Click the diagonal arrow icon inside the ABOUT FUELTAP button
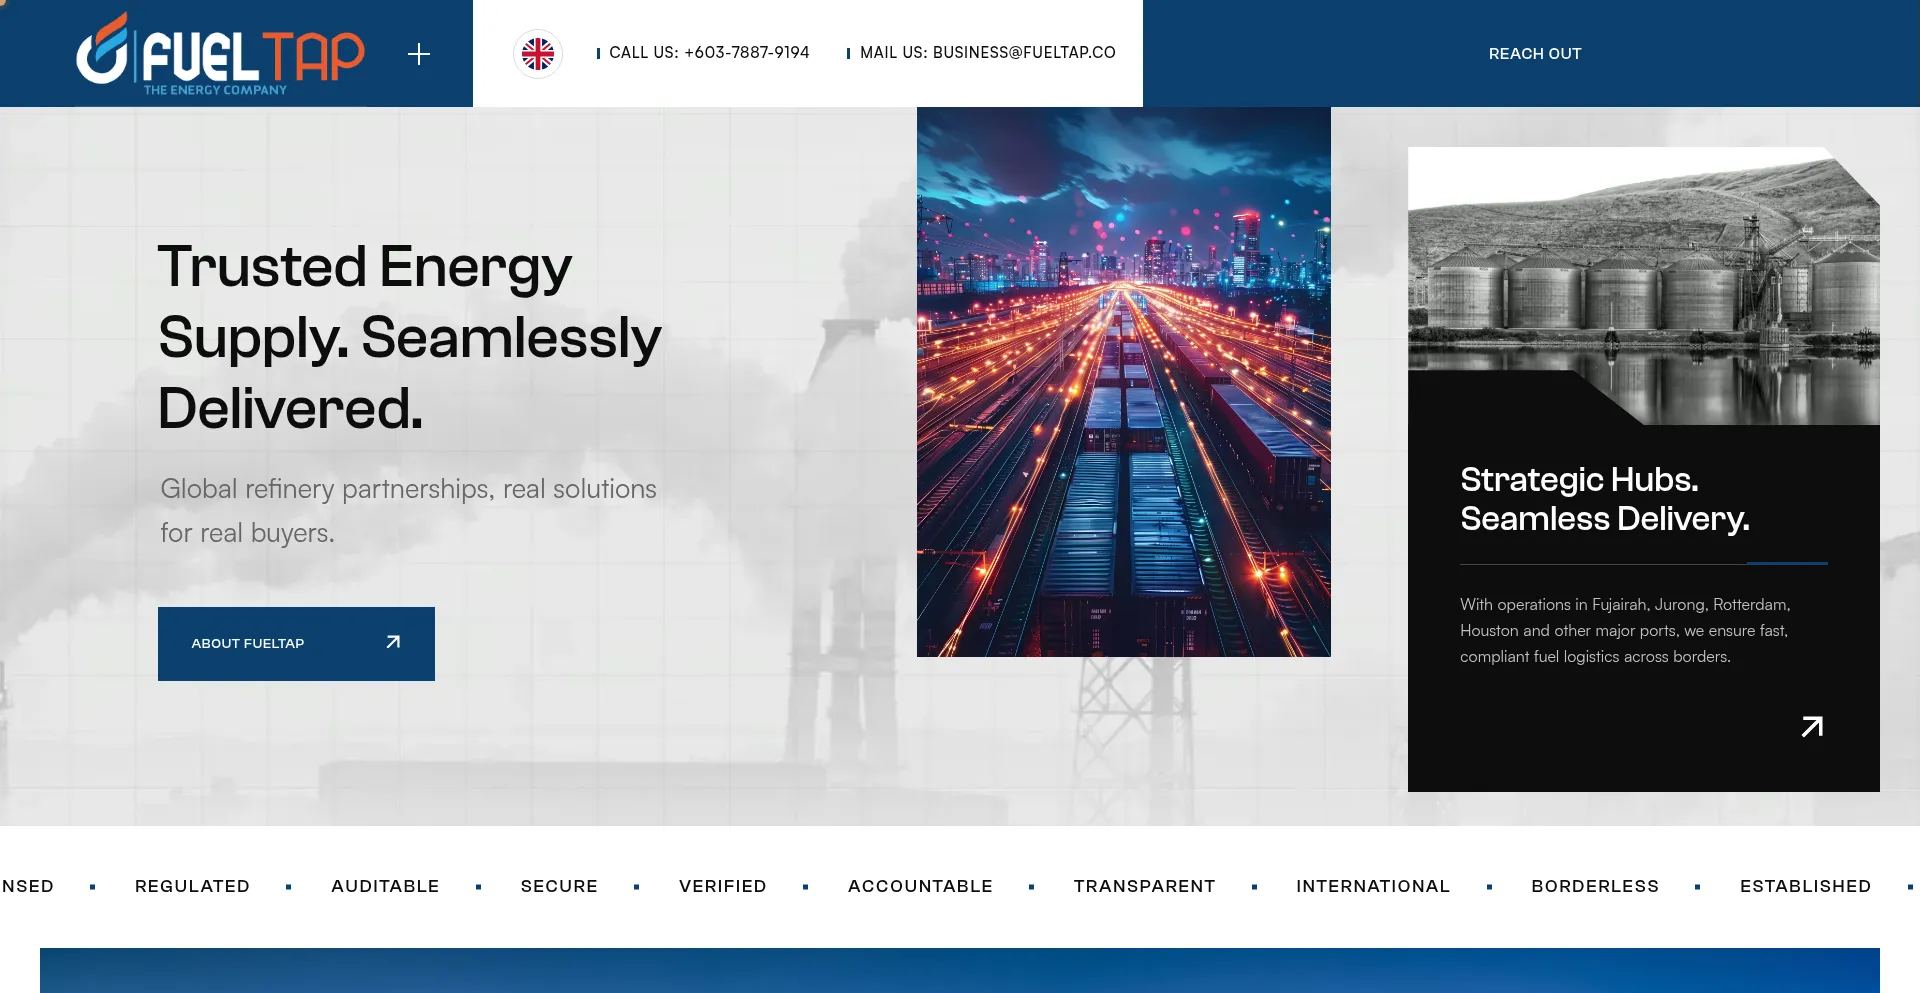Image resolution: width=1920 pixels, height=993 pixels. click(x=393, y=642)
